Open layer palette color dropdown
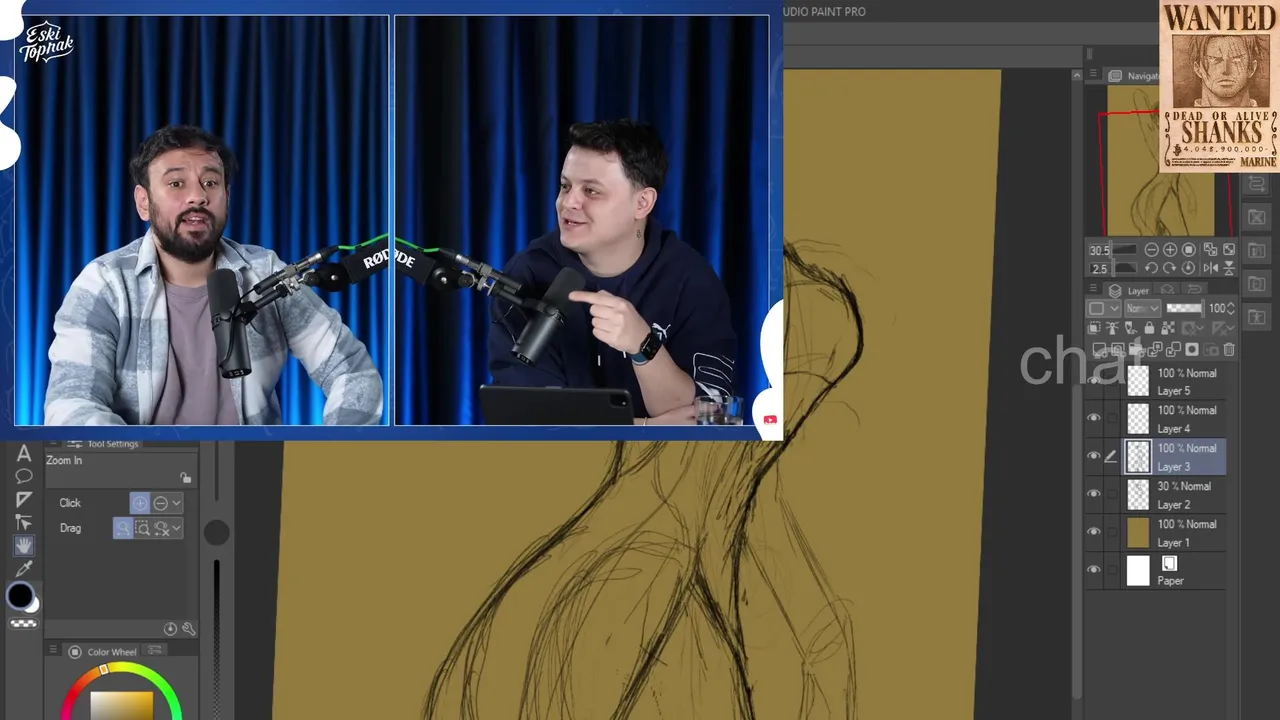Screen dimensions: 1280x720 tap(1104, 308)
